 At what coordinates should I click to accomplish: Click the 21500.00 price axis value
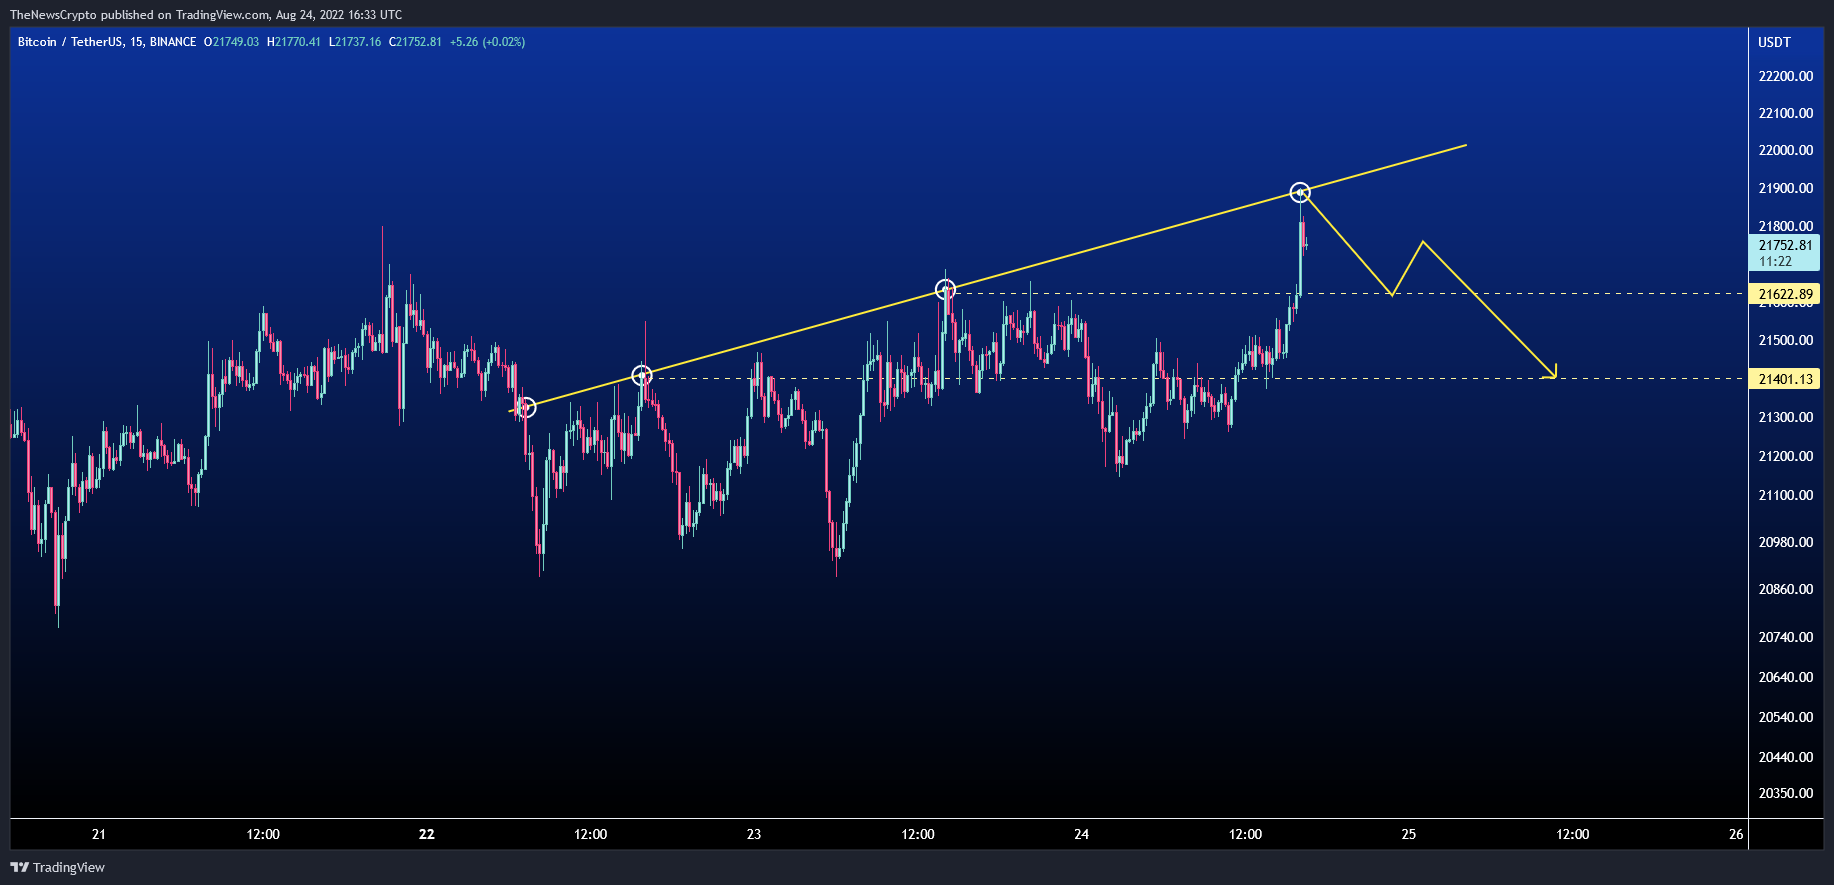1785,340
